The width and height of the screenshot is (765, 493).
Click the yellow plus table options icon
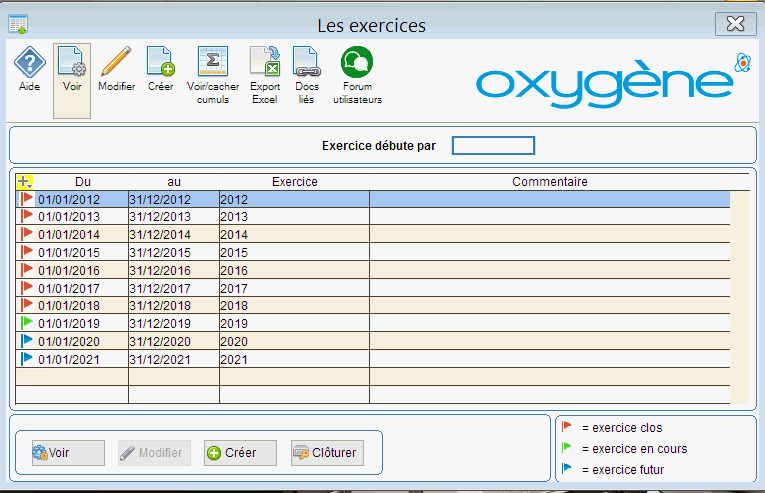coord(24,182)
